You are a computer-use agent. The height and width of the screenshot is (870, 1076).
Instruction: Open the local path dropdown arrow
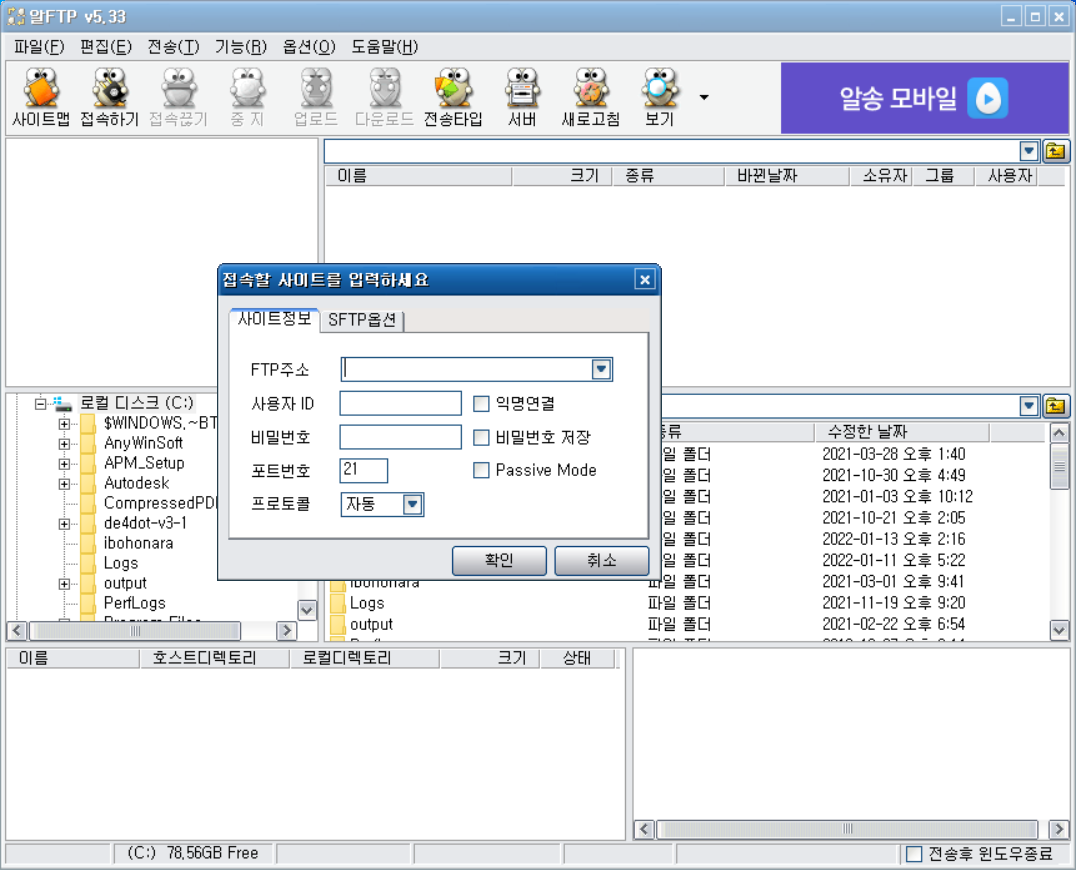tap(1028, 406)
